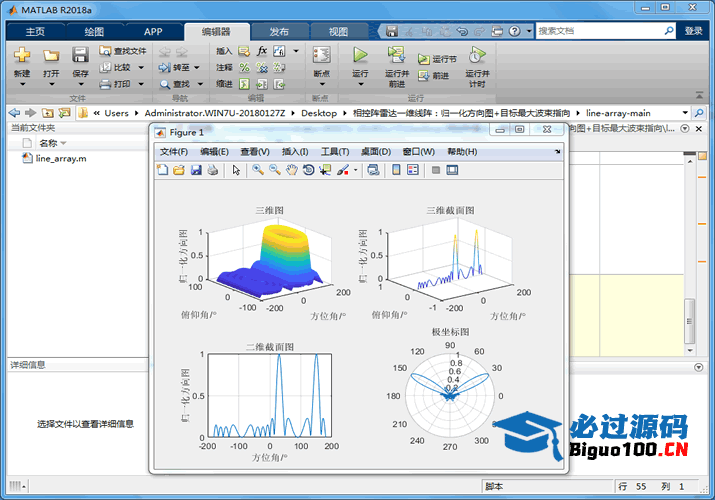
Task: Open Figure 1 Help (帮助) menu
Action: (462, 152)
